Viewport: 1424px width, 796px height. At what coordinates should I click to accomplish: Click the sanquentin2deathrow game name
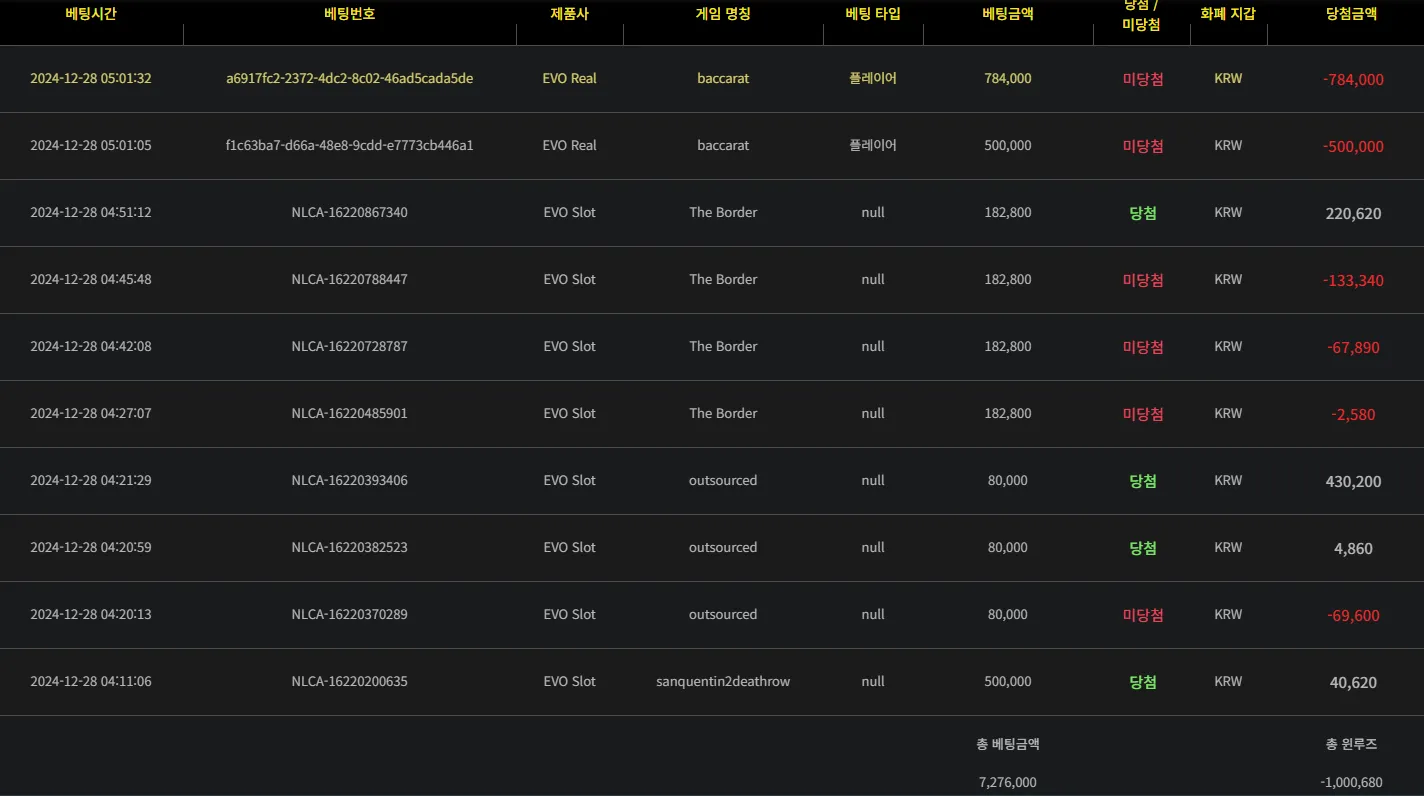click(x=723, y=681)
